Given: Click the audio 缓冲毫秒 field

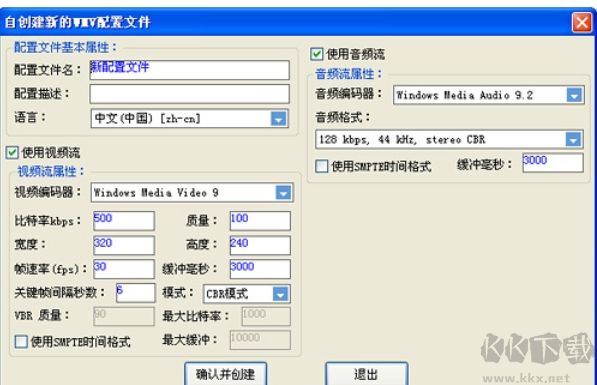Looking at the screenshot, I should point(553,163).
